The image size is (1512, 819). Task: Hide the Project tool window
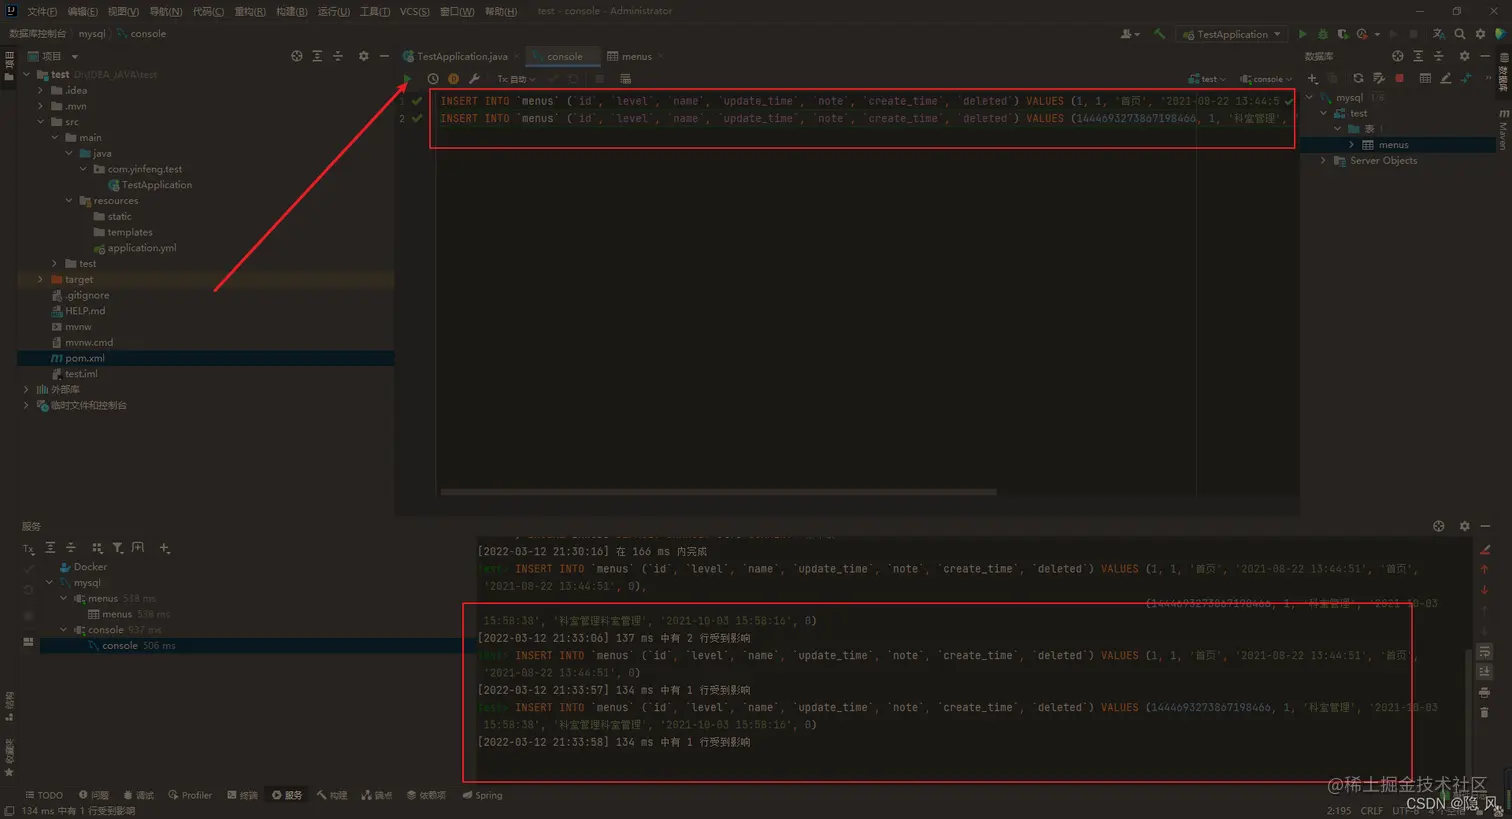pyautogui.click(x=384, y=56)
